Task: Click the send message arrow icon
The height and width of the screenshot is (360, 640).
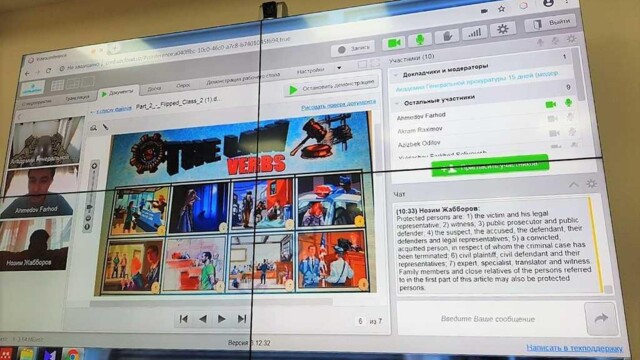Action: coord(600,318)
